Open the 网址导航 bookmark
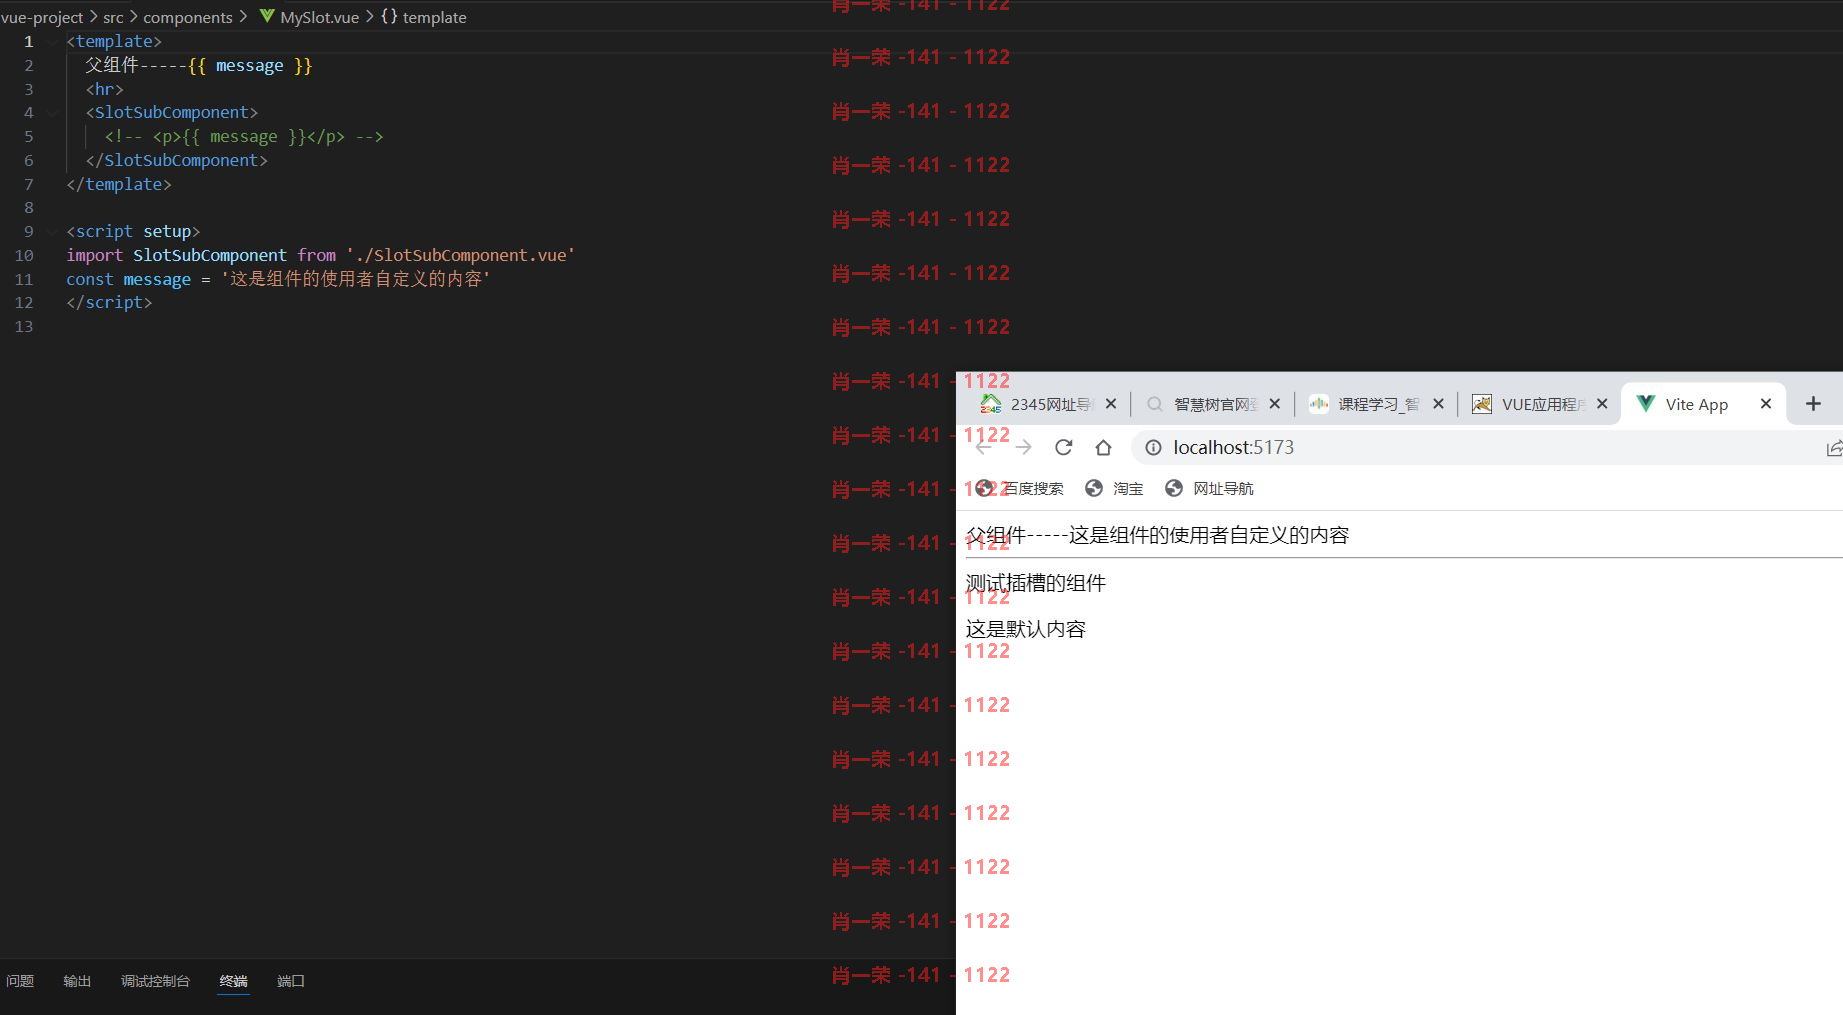Image resolution: width=1843 pixels, height=1015 pixels. (x=1209, y=488)
